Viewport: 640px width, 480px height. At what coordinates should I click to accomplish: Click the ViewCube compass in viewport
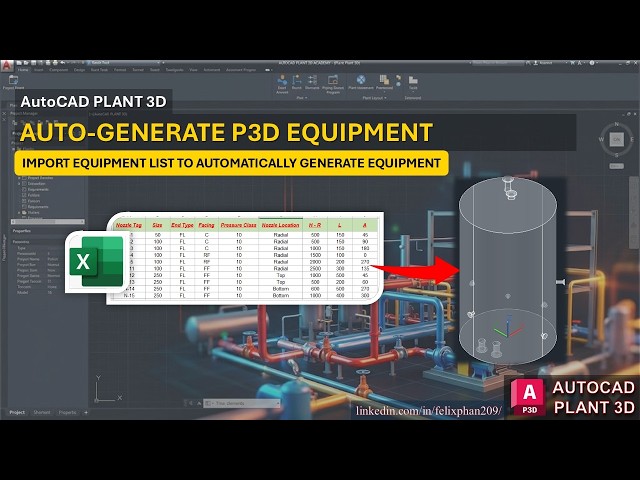point(616,140)
